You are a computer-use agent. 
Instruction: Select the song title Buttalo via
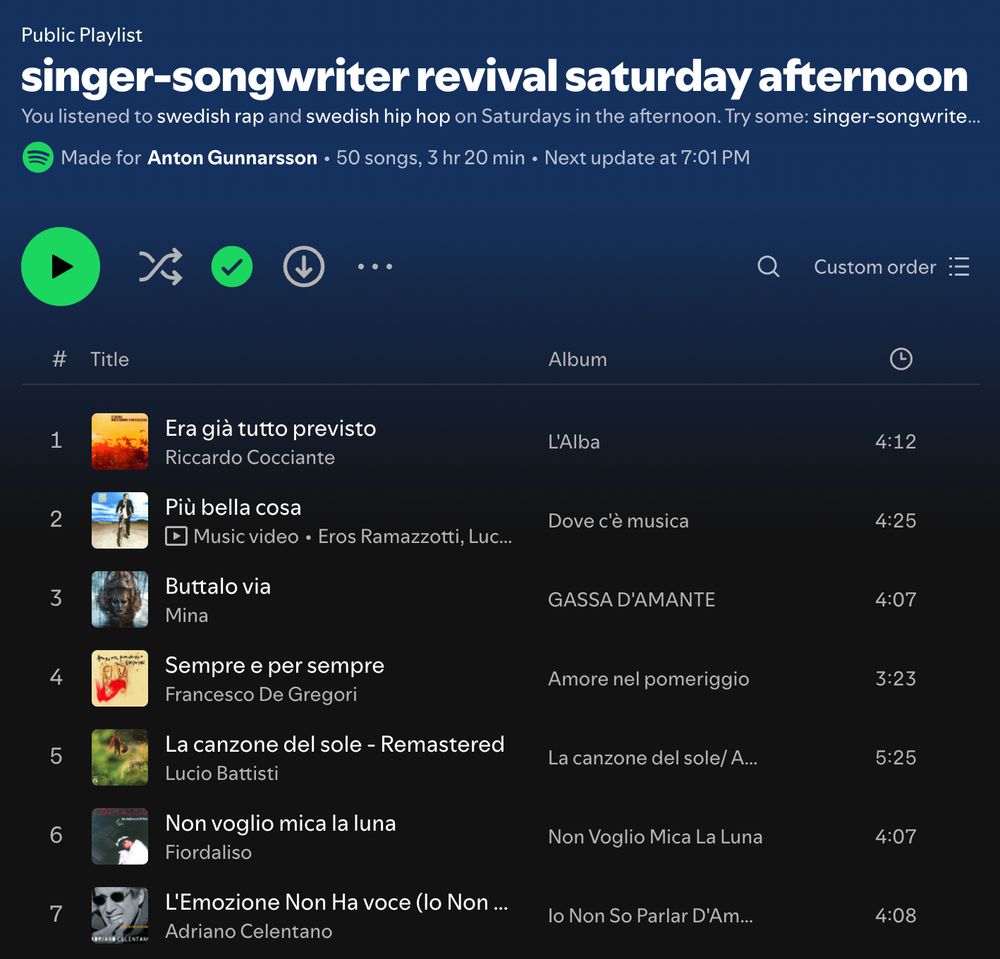pyautogui.click(x=218, y=587)
